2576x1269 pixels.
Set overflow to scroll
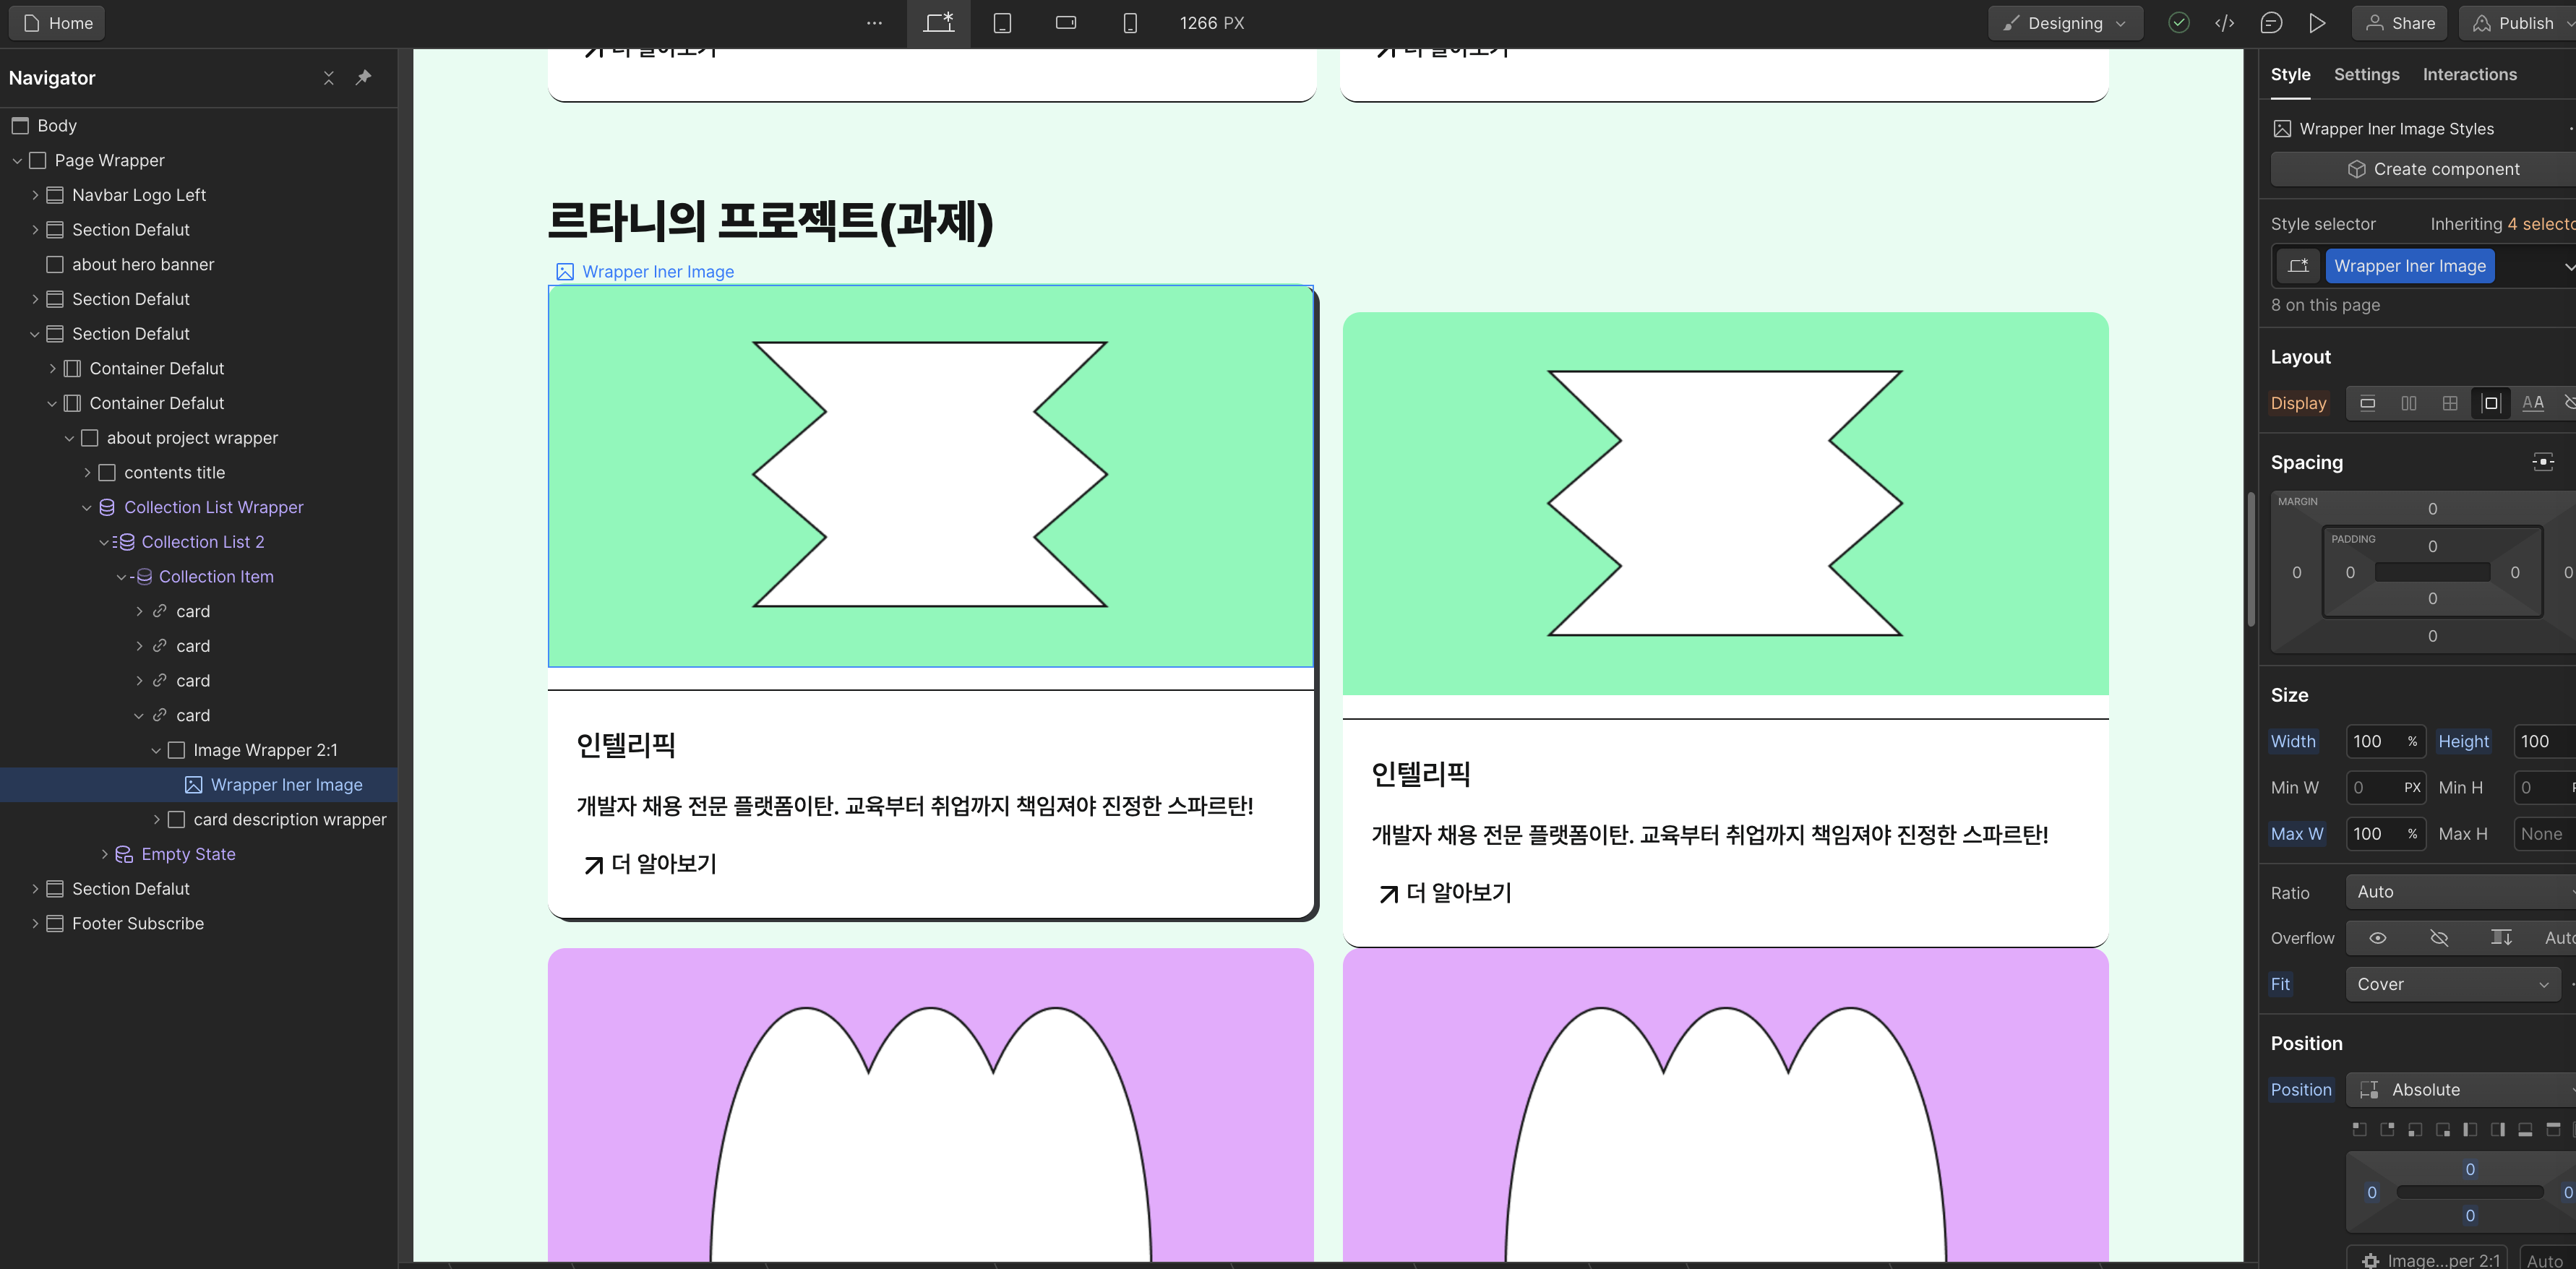tap(2501, 938)
